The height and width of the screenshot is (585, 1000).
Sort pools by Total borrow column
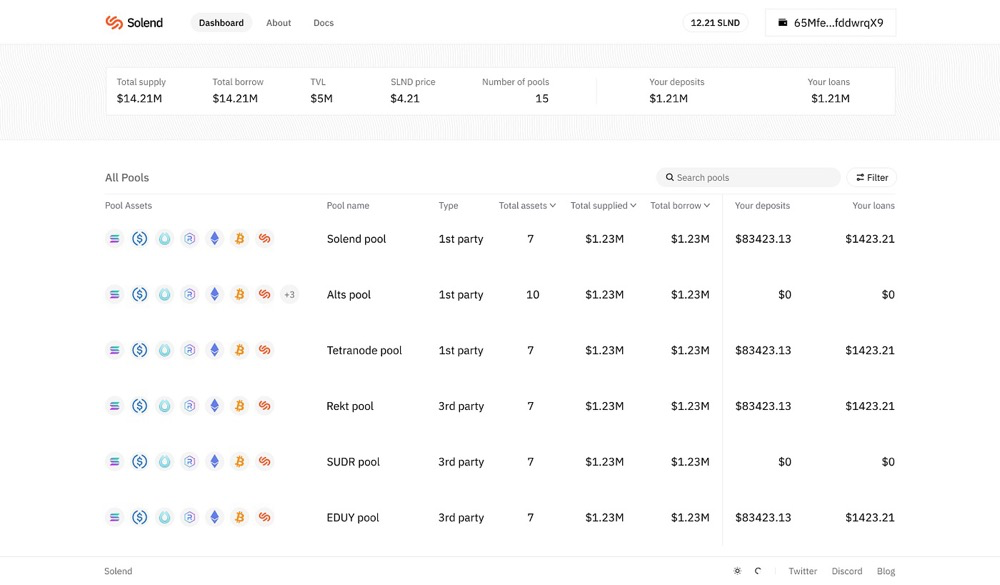click(x=680, y=205)
